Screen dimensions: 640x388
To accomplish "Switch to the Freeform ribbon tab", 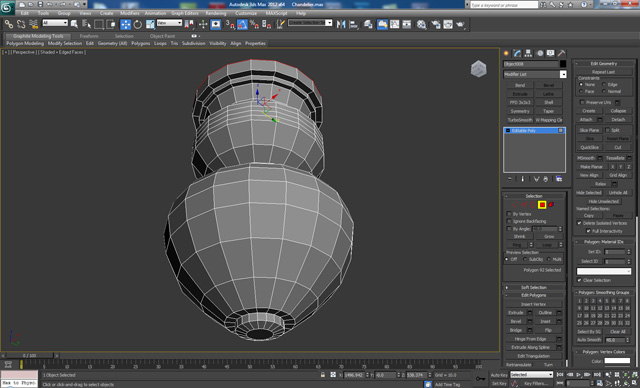I will tap(89, 36).
